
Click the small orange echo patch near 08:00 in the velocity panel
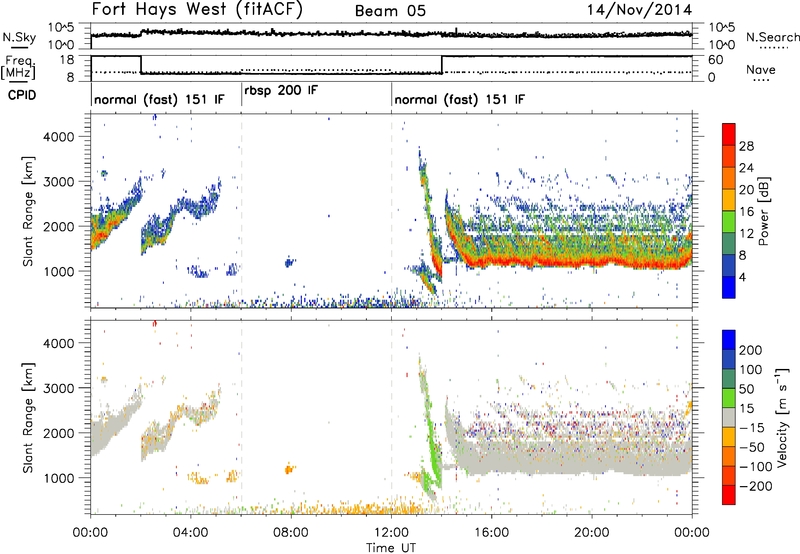click(x=289, y=468)
